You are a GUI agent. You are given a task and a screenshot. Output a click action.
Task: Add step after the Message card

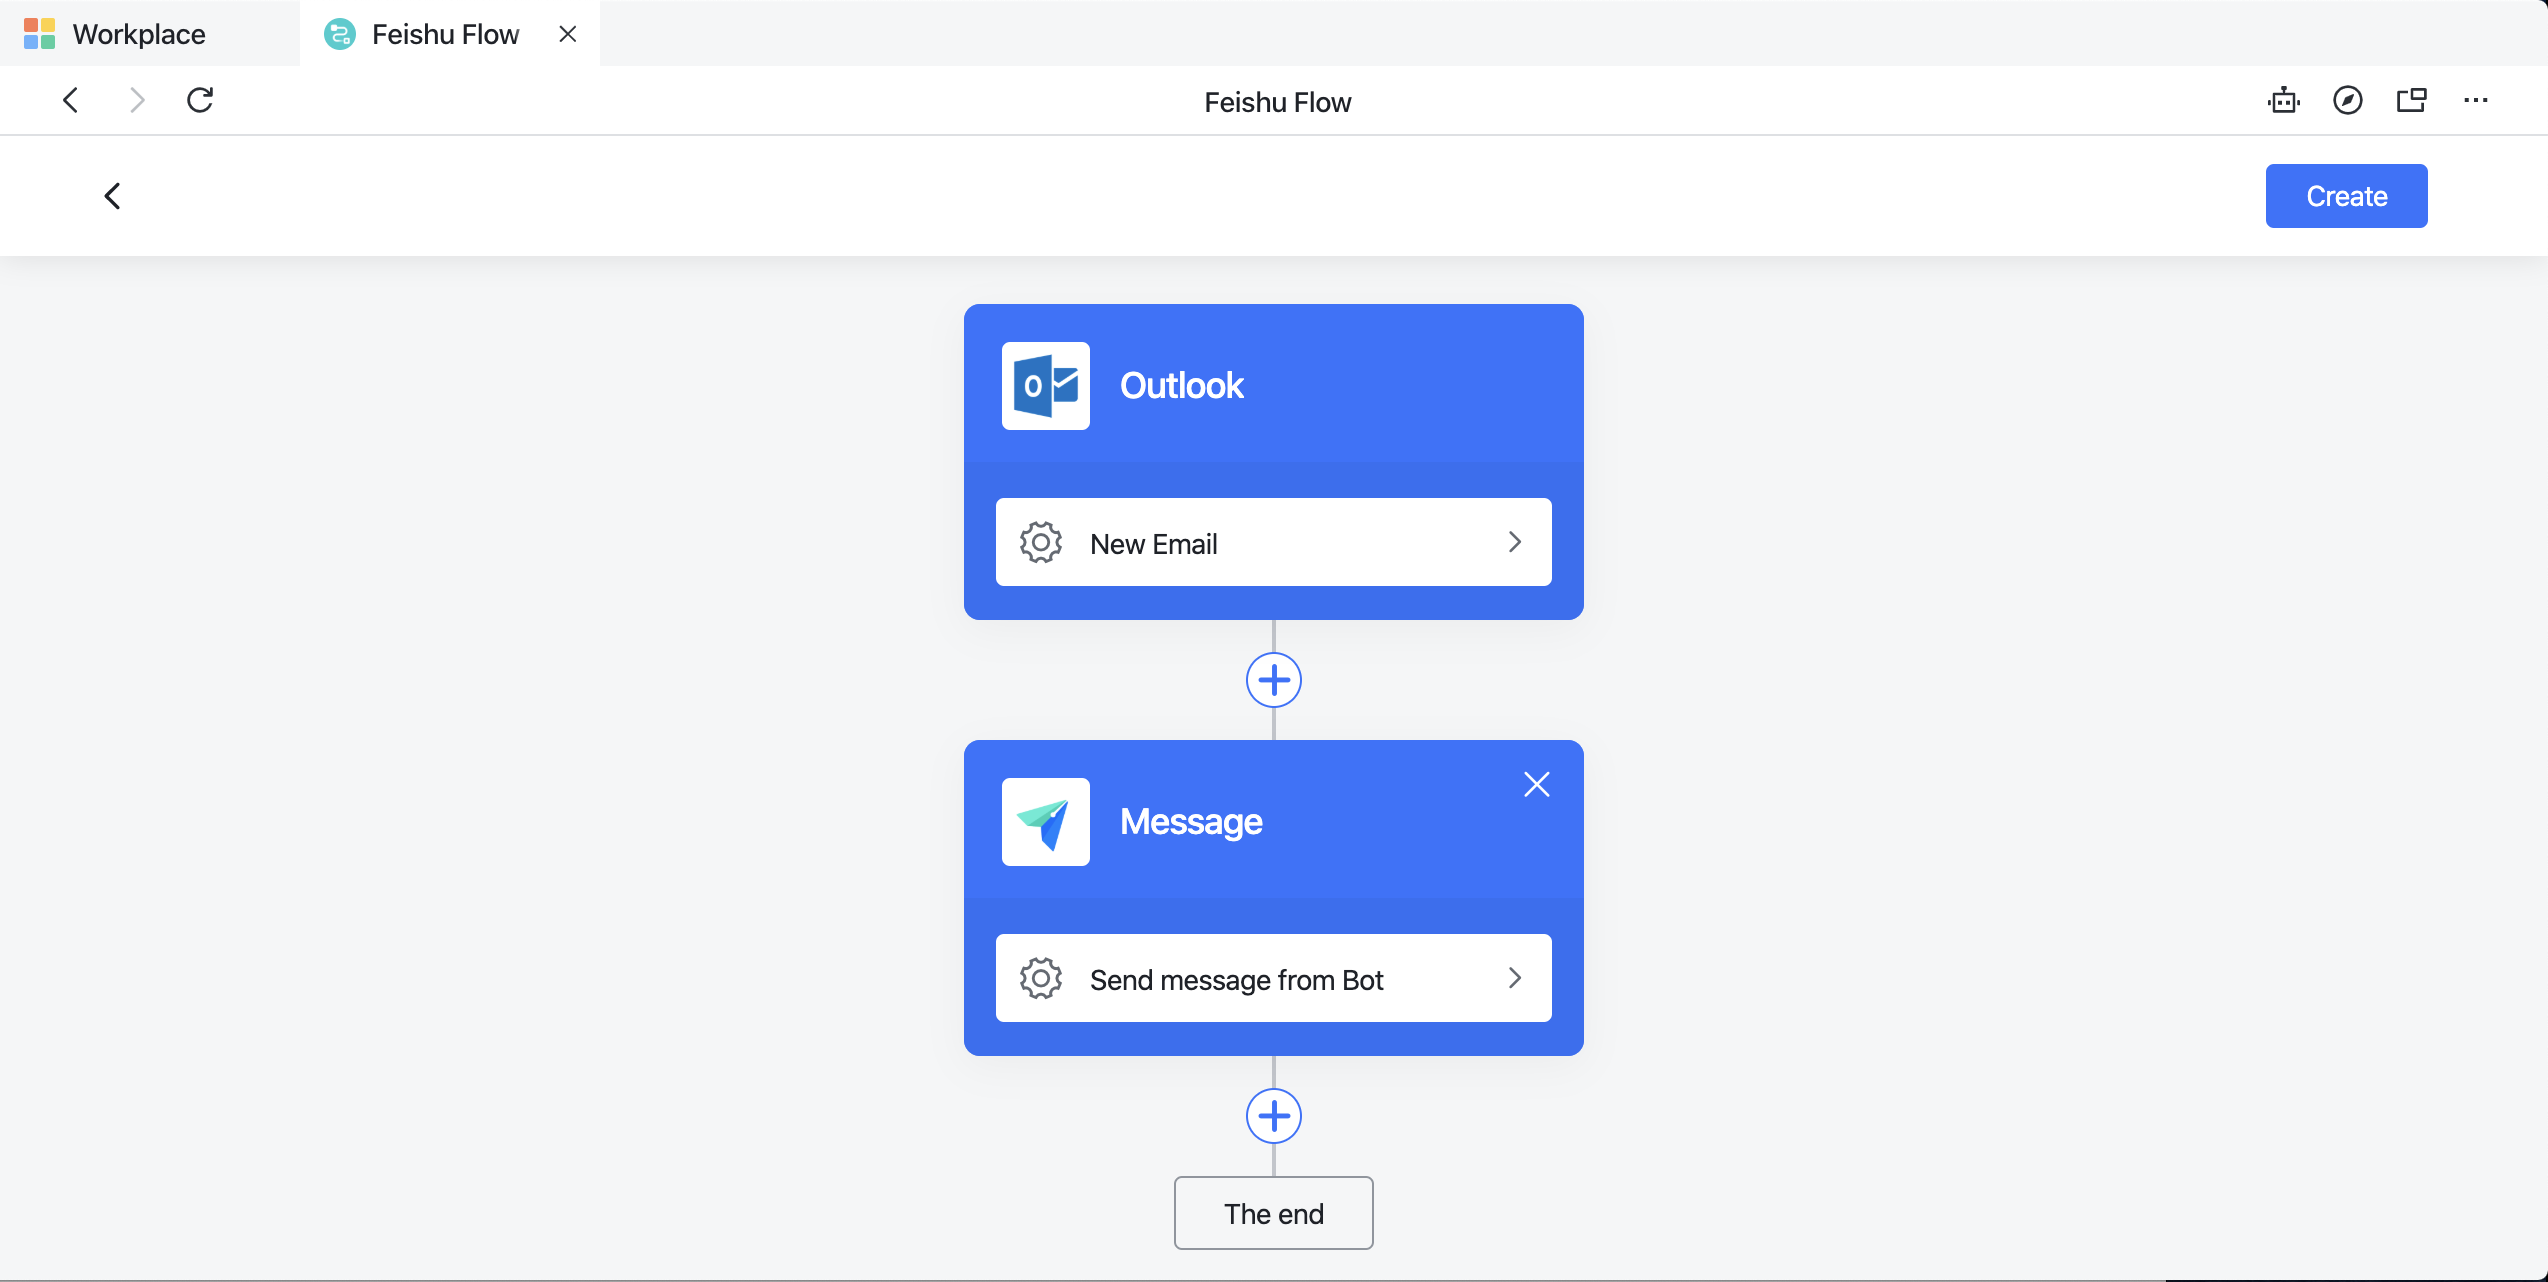(x=1273, y=1116)
